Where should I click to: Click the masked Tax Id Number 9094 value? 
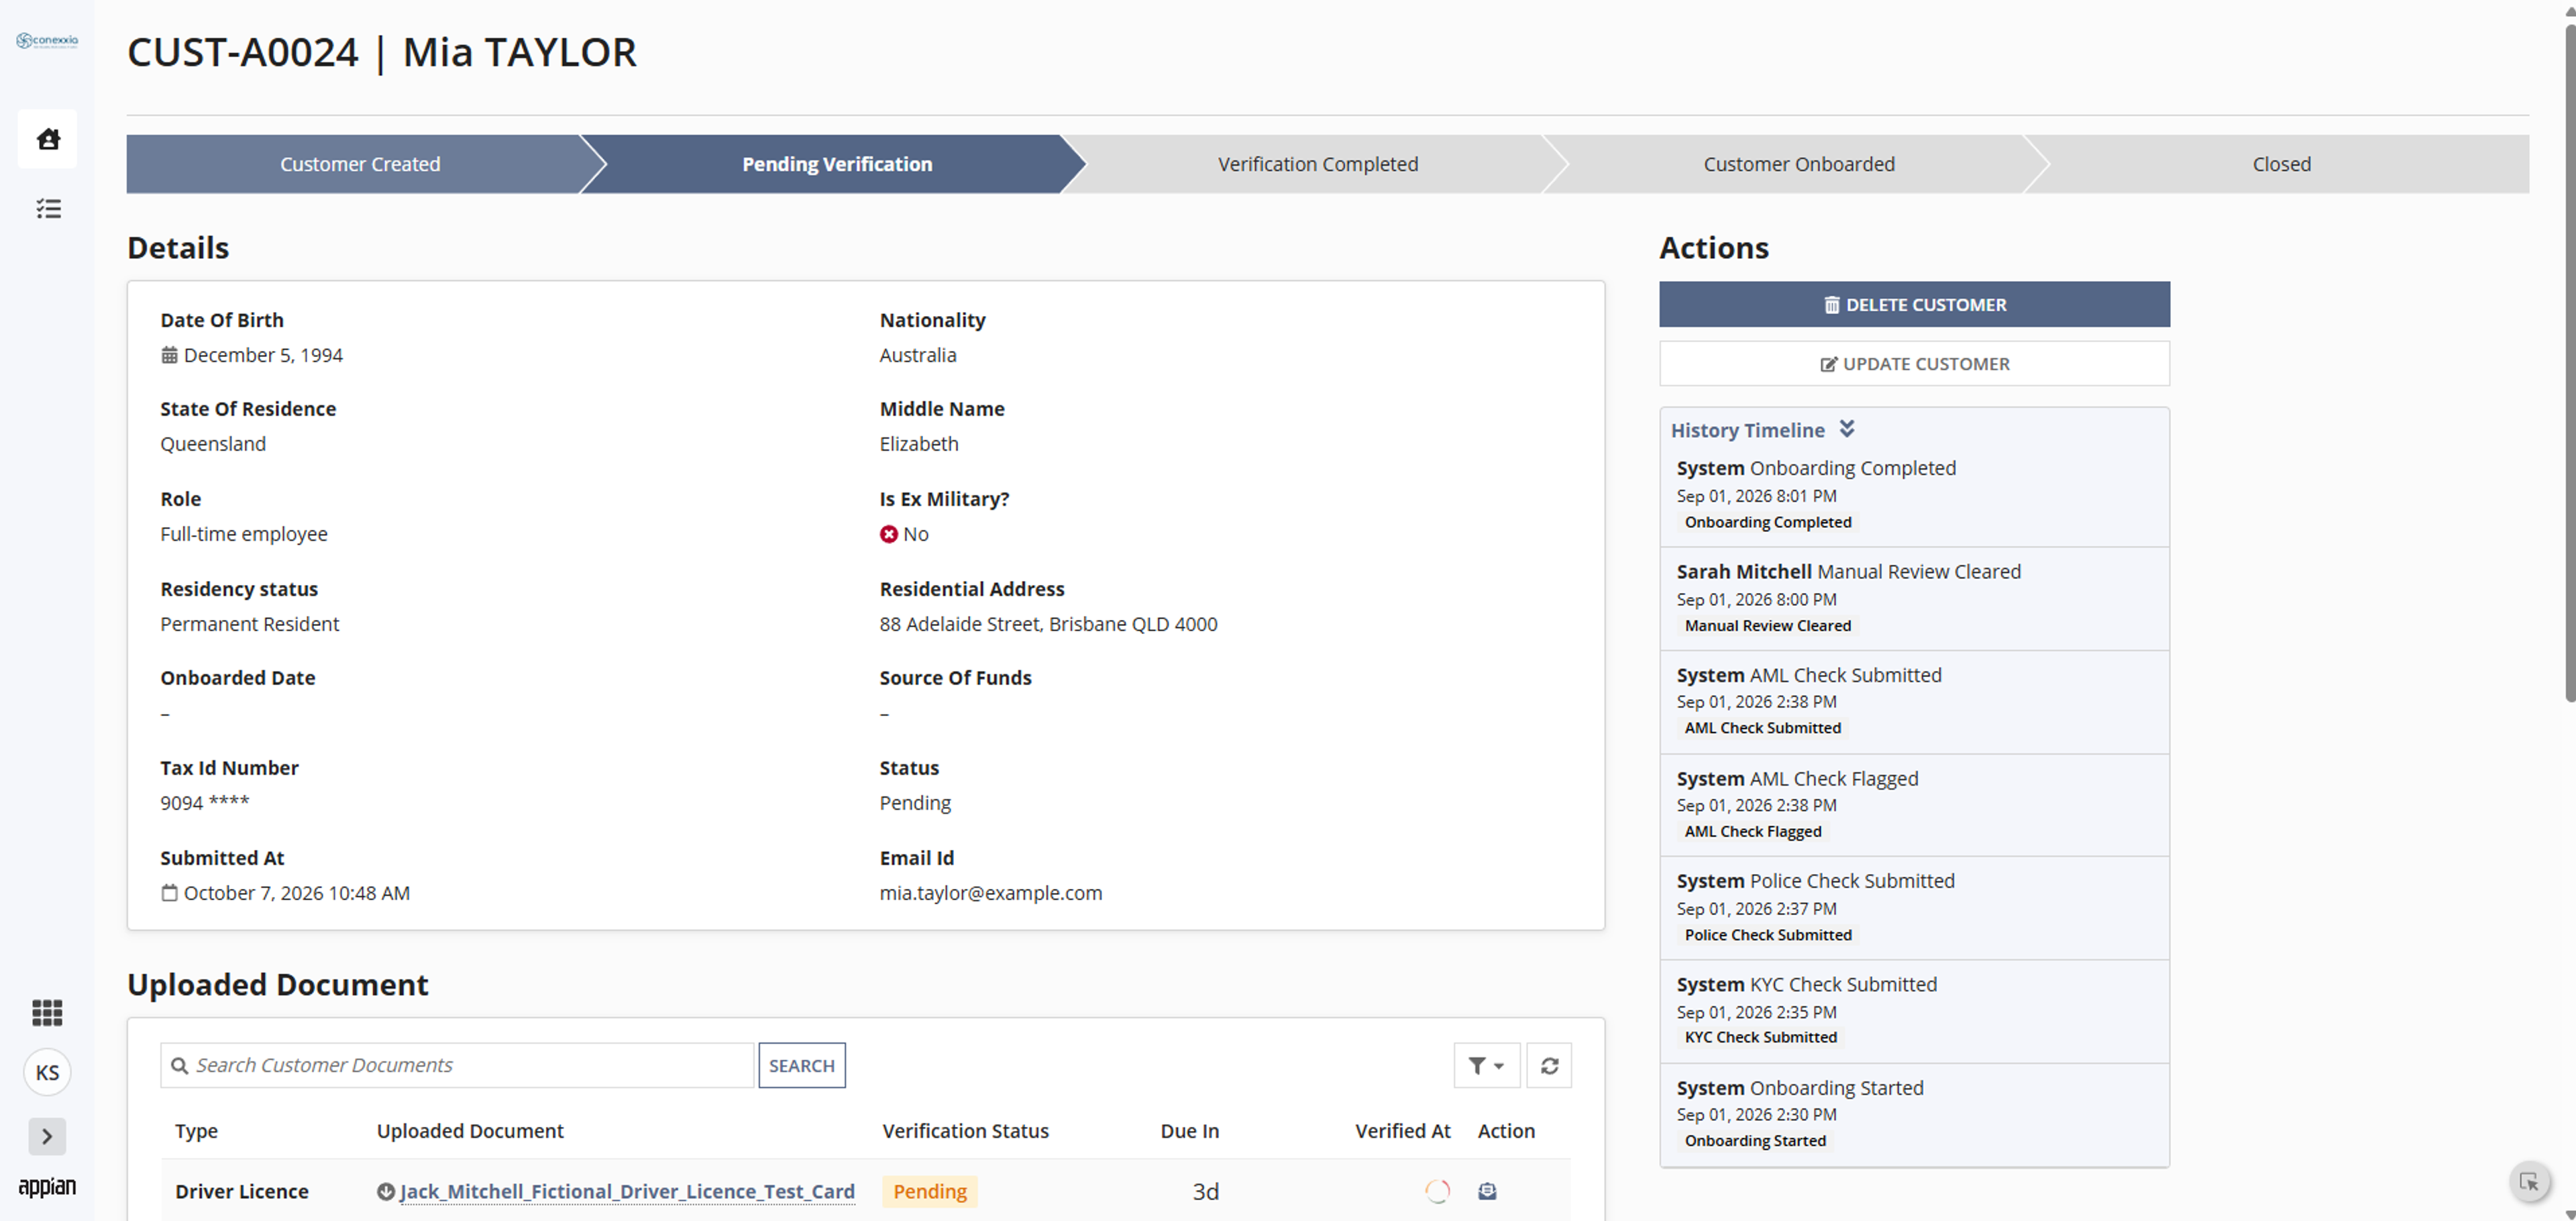click(x=204, y=802)
